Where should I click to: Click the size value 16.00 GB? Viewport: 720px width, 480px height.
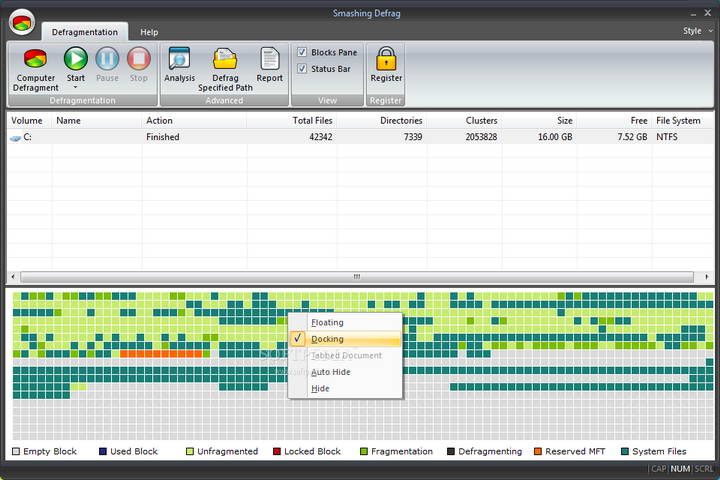click(555, 137)
